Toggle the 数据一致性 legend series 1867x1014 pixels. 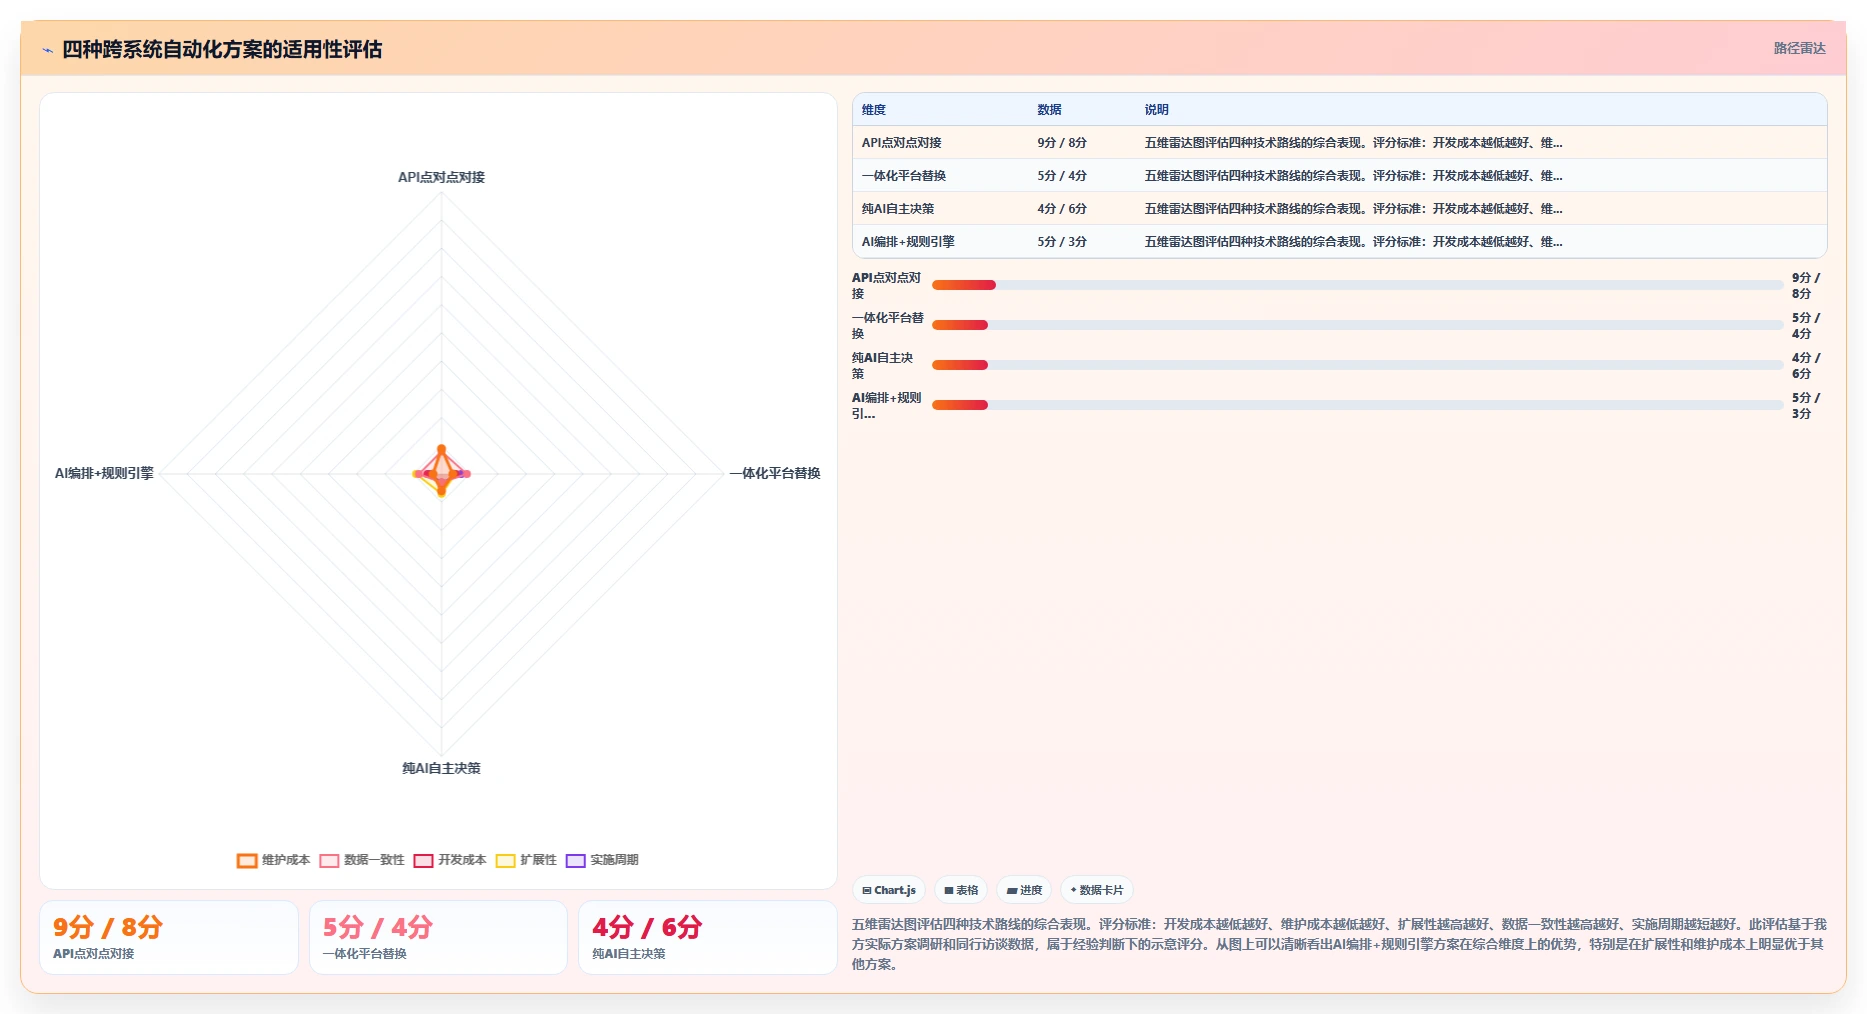coord(361,860)
